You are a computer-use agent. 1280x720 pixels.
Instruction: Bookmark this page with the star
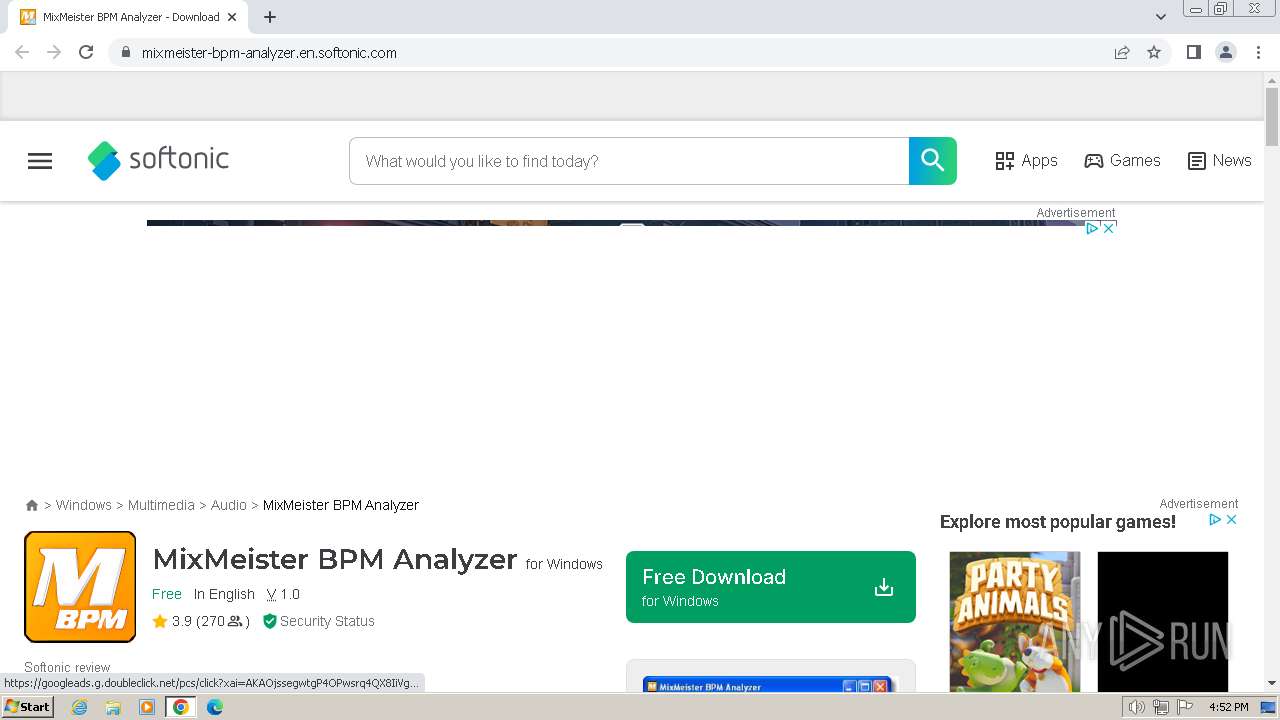click(1154, 53)
